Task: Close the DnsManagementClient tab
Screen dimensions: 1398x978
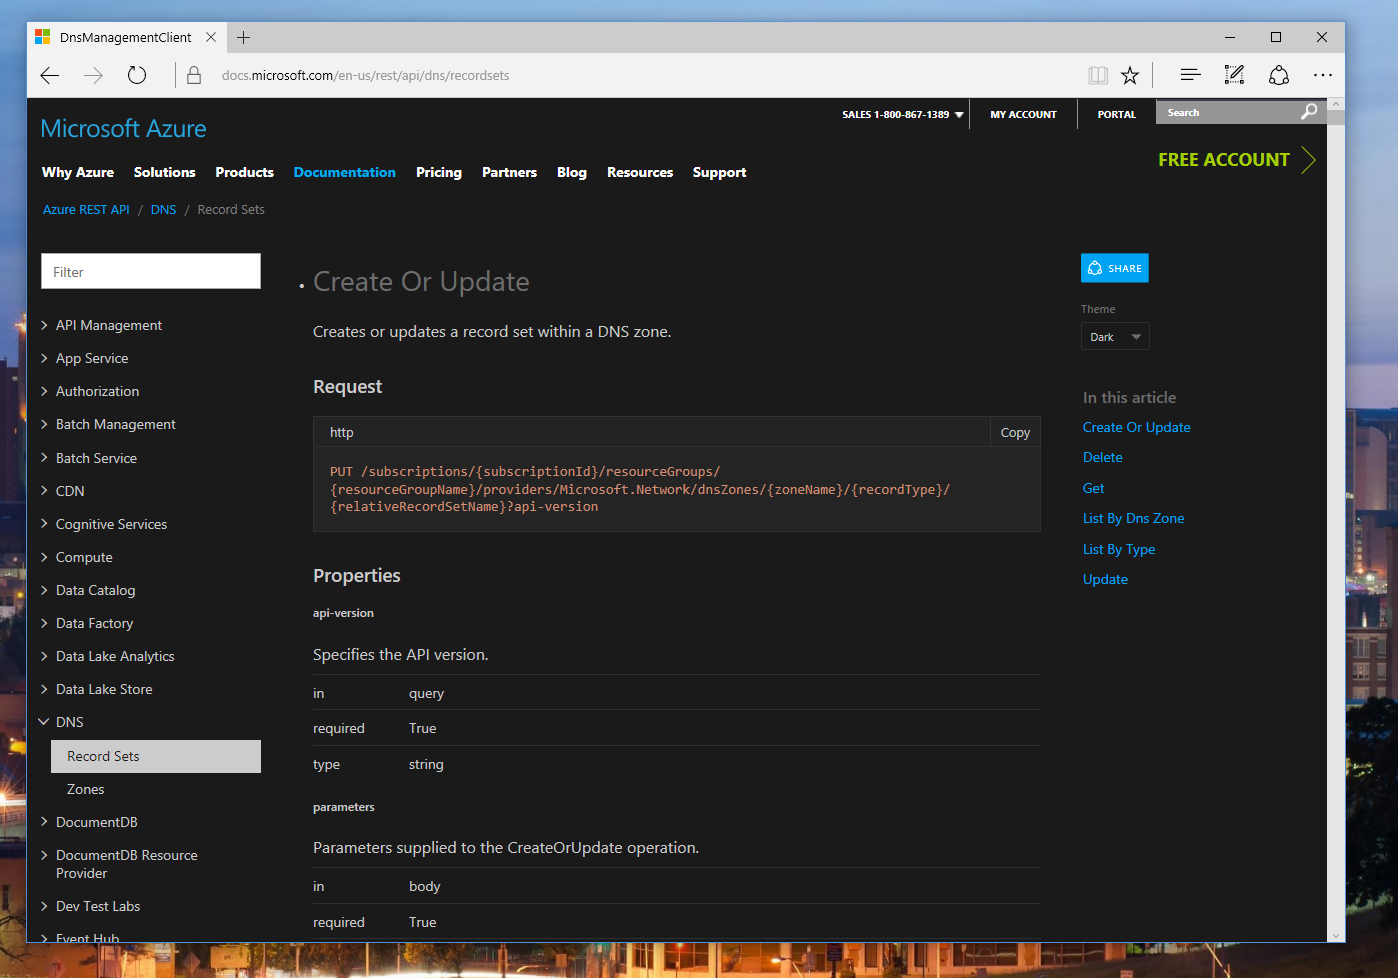Action: pyautogui.click(x=211, y=37)
